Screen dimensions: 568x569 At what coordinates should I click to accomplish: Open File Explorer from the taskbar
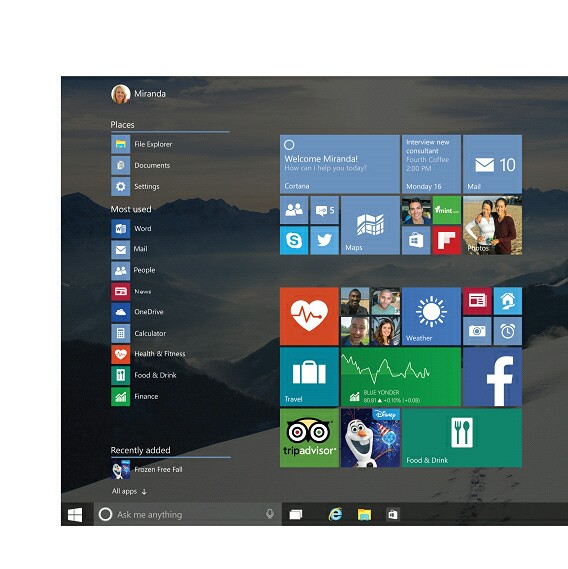(x=364, y=514)
